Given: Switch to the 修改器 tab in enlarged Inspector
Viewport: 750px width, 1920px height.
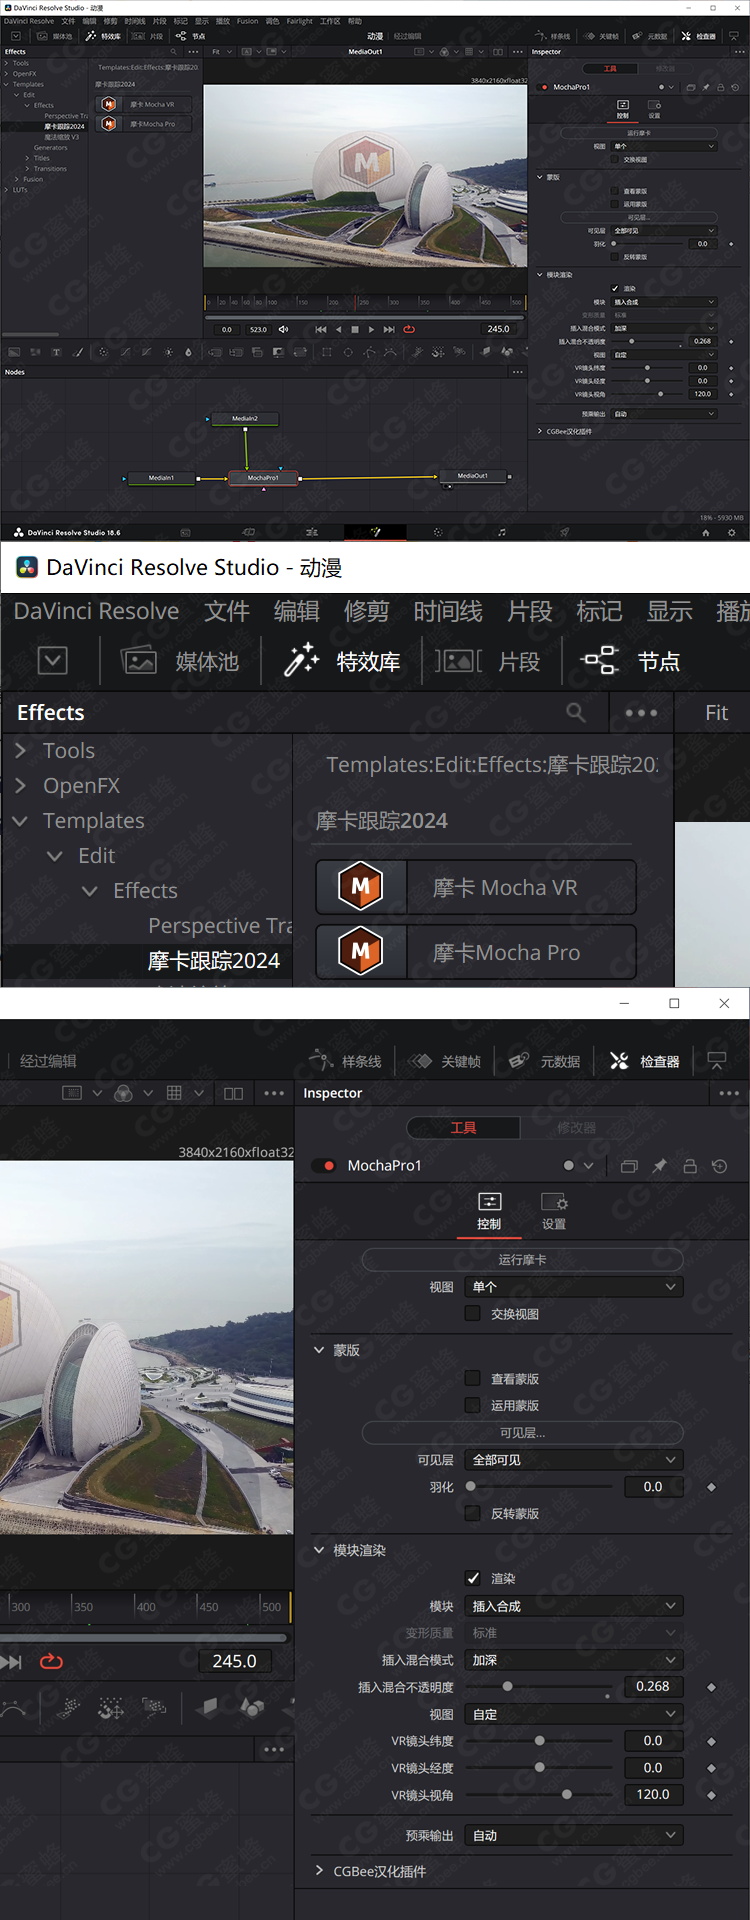Looking at the screenshot, I should pyautogui.click(x=576, y=1127).
